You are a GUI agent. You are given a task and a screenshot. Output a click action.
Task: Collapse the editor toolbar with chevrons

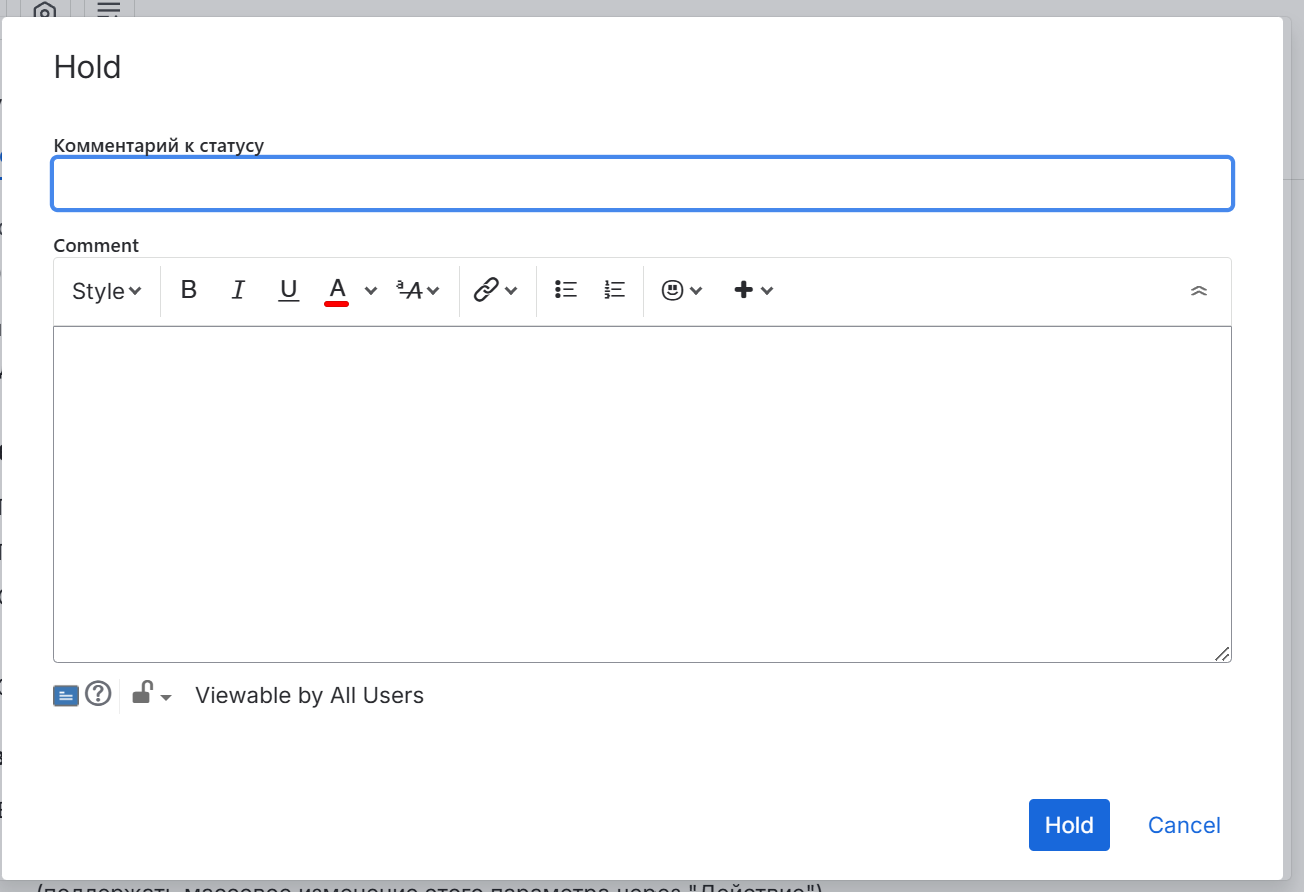pyautogui.click(x=1199, y=291)
